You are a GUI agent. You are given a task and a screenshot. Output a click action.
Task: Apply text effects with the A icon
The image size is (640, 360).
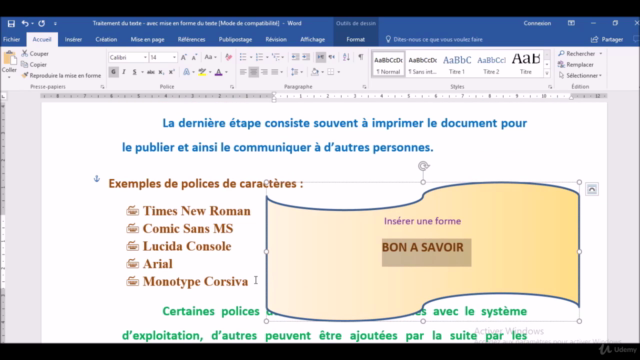tap(187, 72)
